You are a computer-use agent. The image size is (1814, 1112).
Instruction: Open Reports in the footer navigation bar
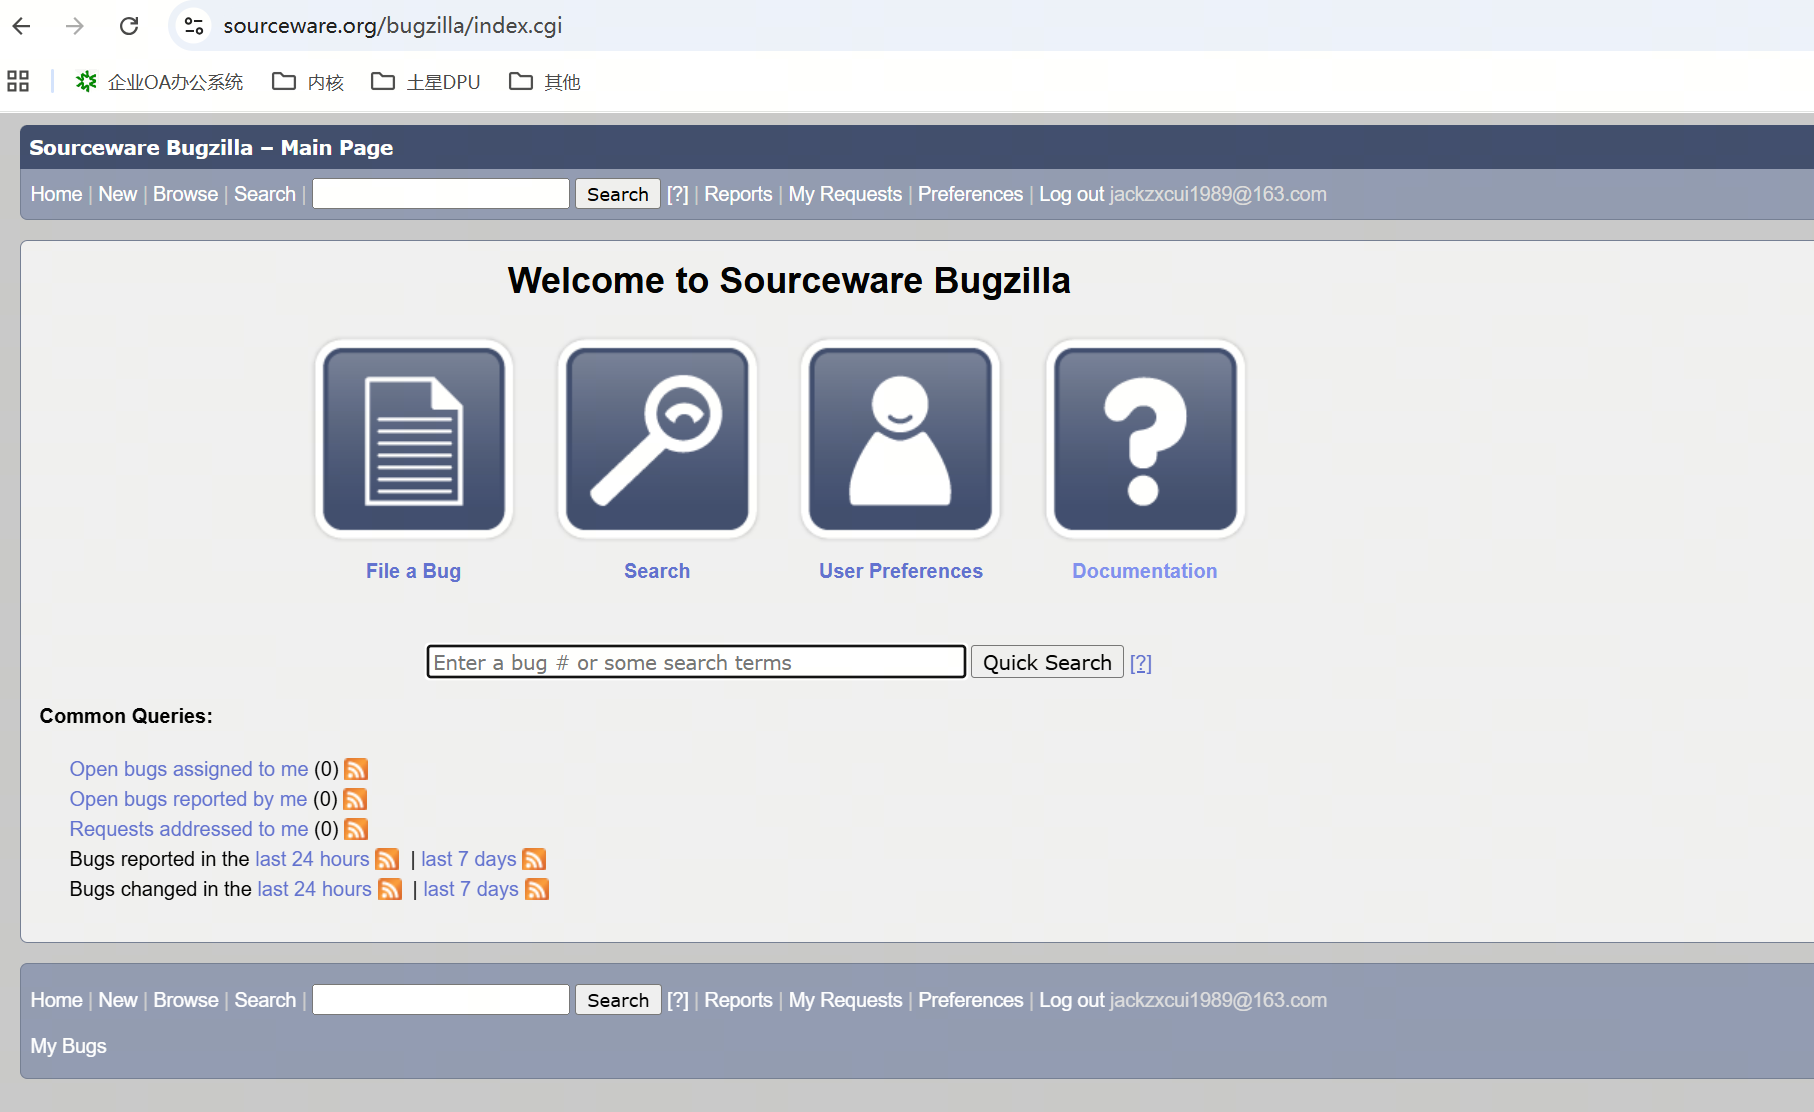click(x=738, y=1000)
